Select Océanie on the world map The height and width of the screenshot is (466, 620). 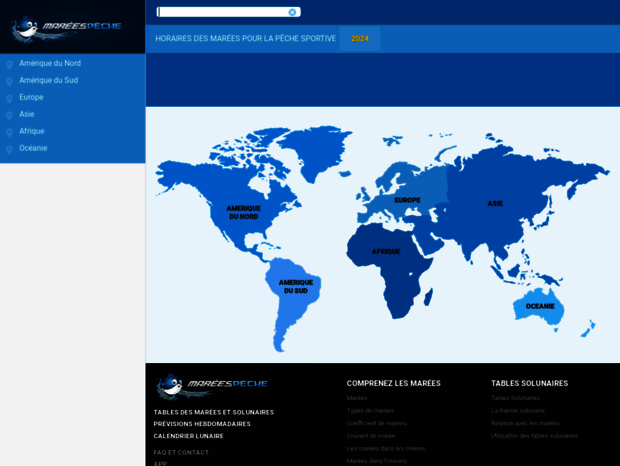pos(539,306)
